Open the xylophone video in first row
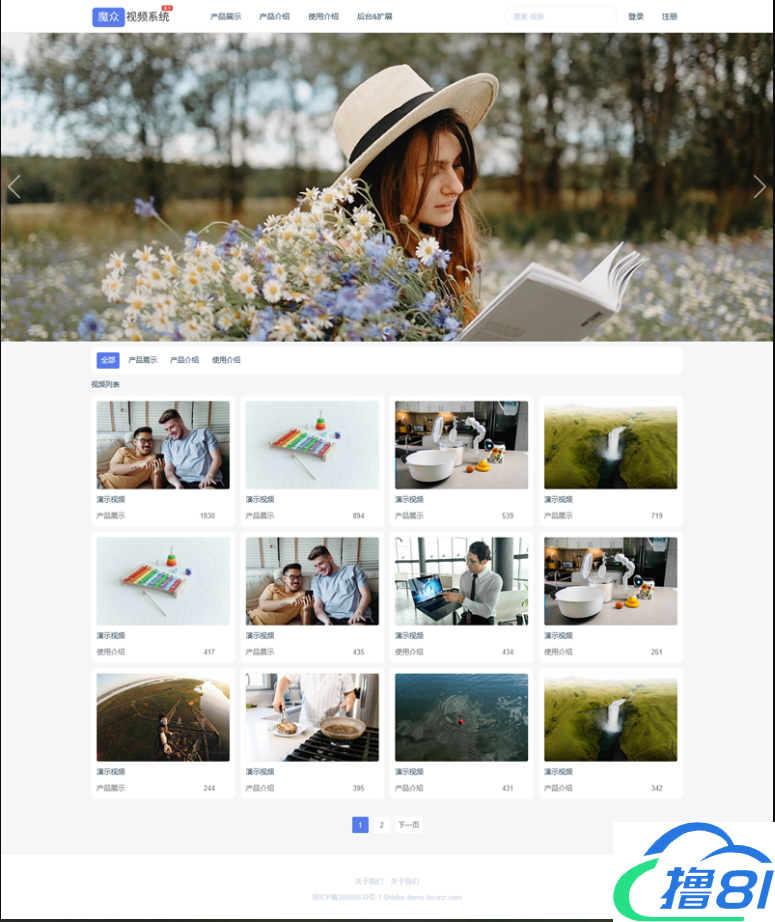775x922 pixels. click(312, 445)
